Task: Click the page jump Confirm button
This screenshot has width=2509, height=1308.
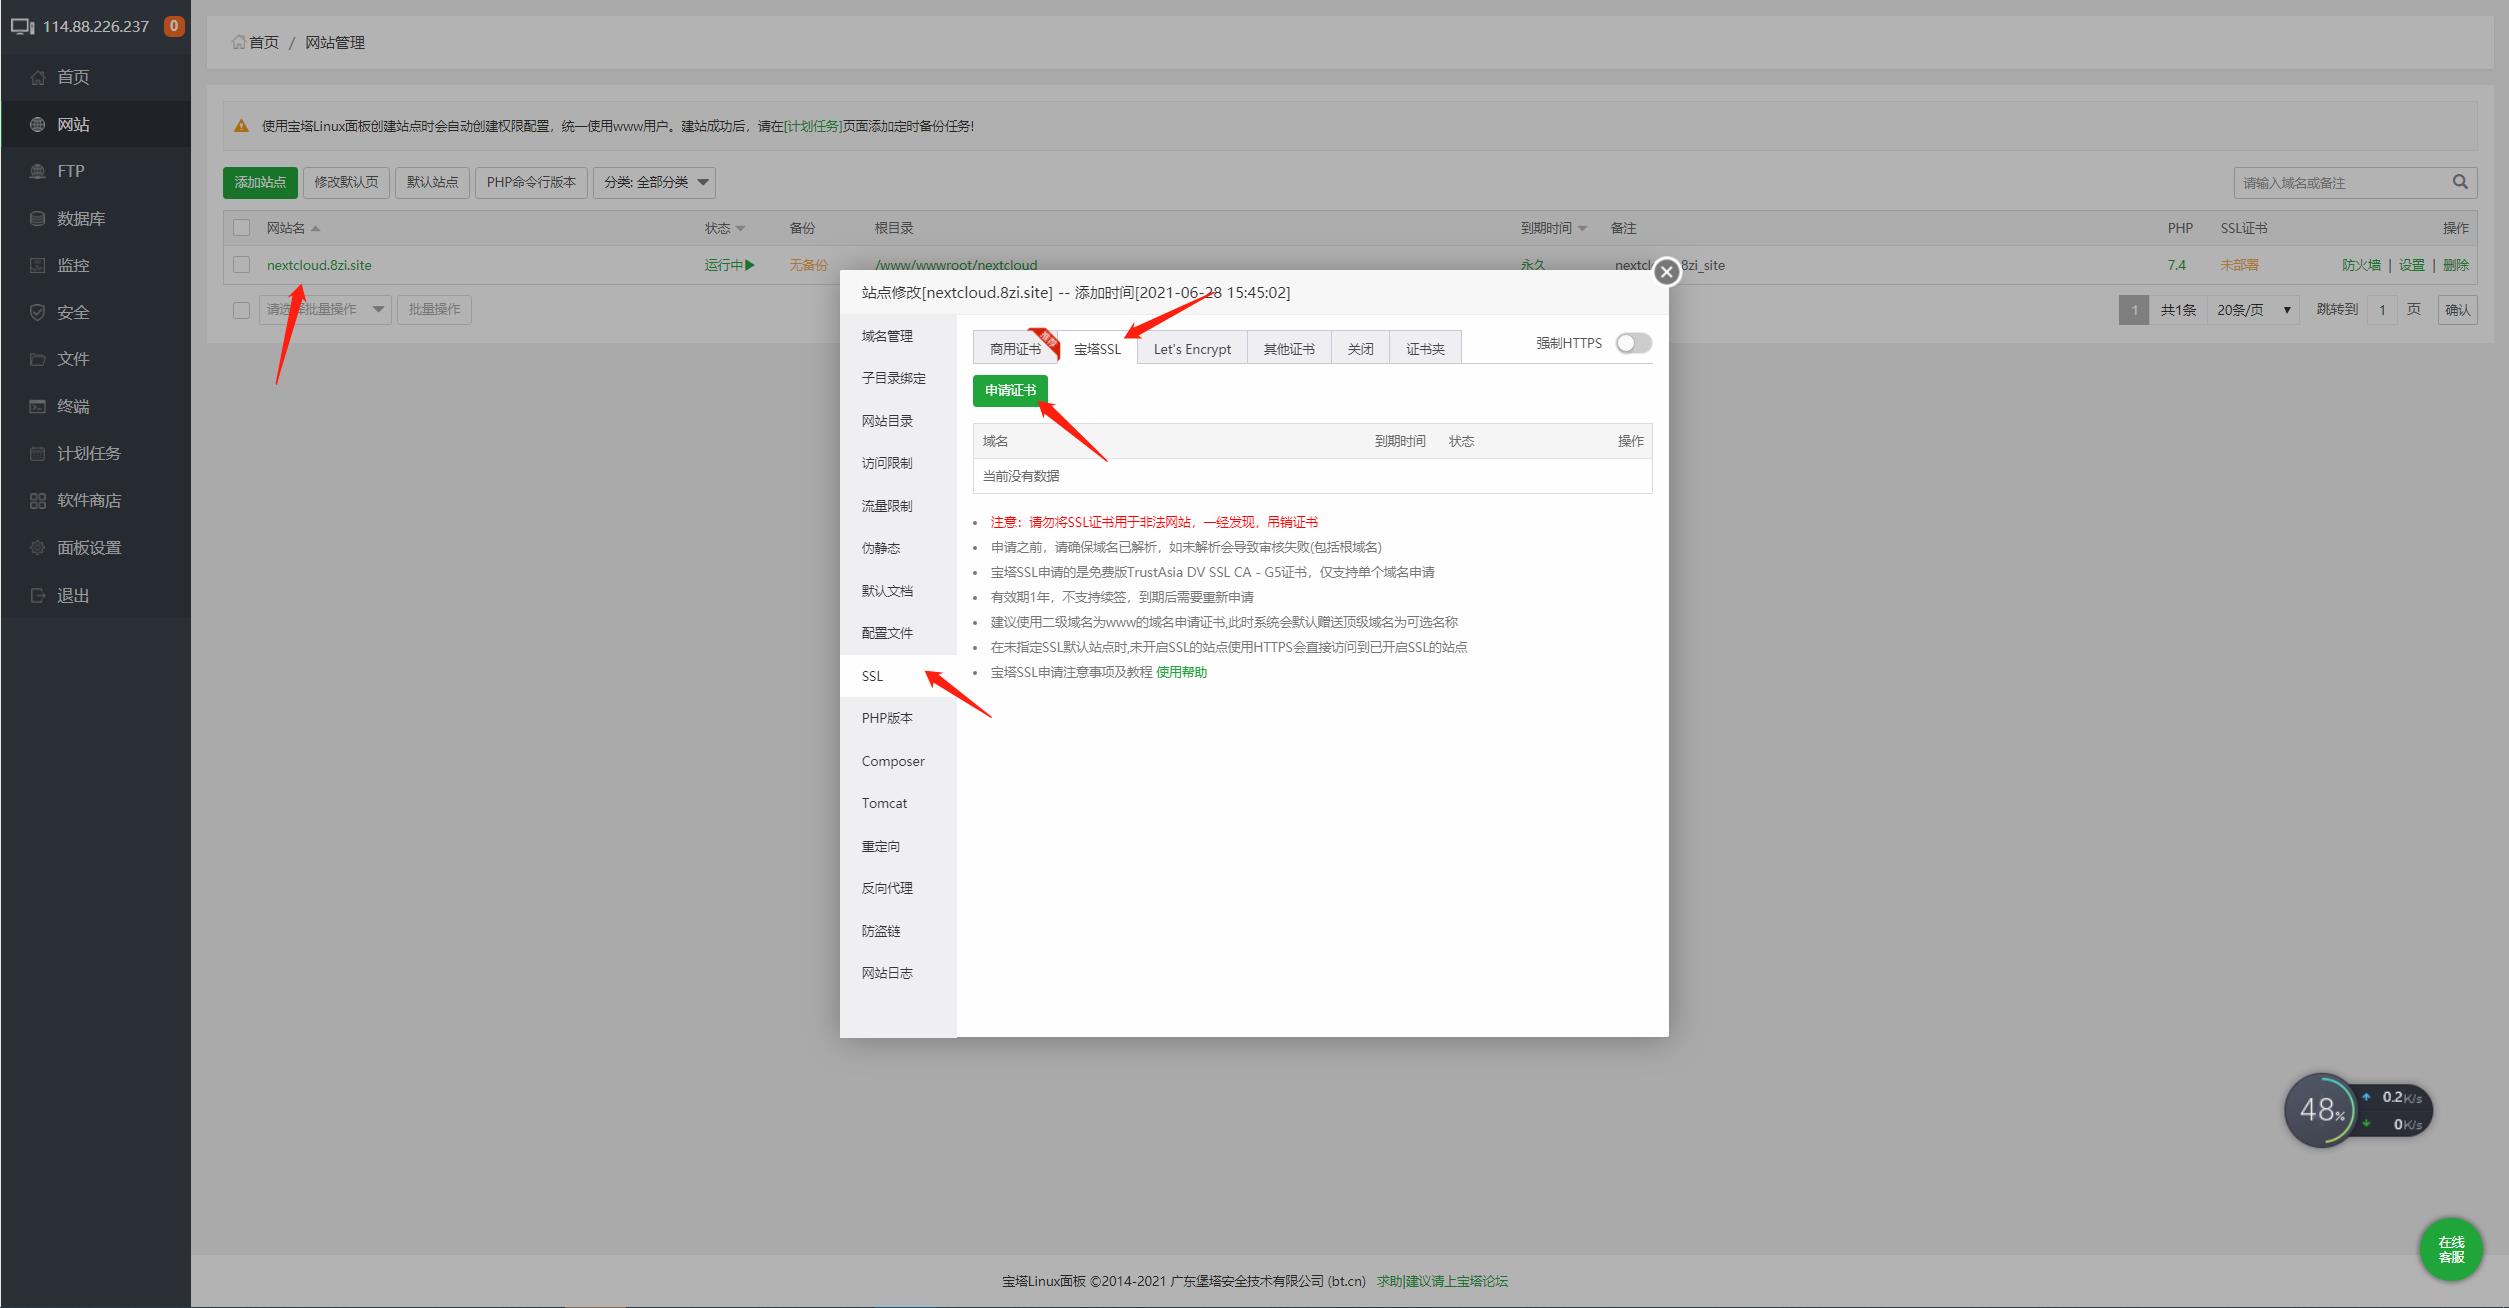Action: [x=2458, y=310]
